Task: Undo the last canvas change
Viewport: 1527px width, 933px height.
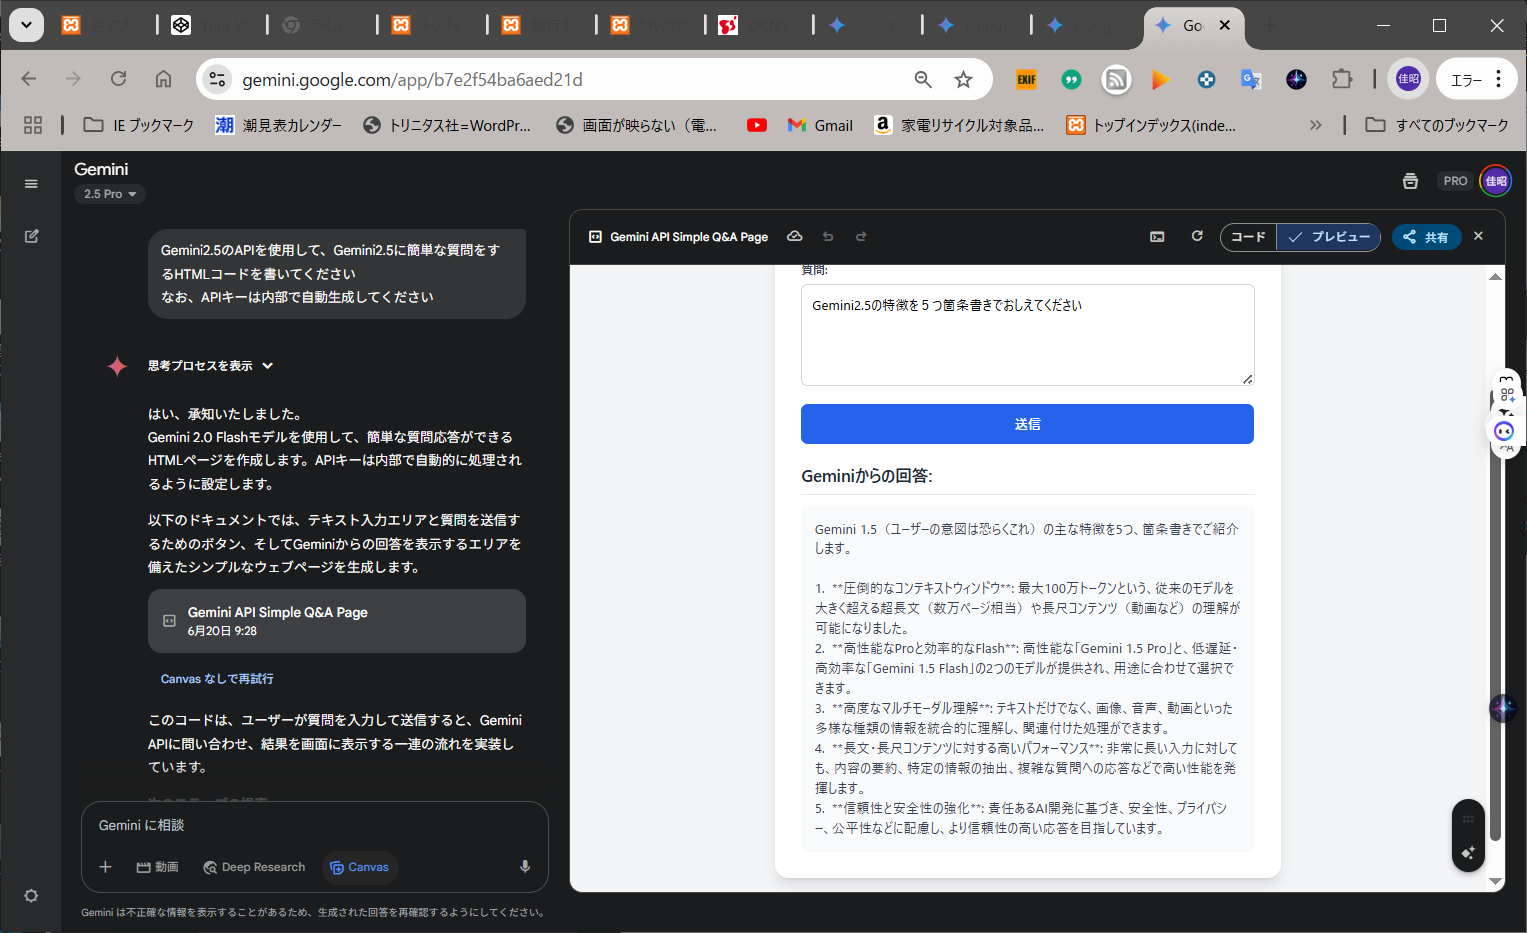Action: [828, 236]
